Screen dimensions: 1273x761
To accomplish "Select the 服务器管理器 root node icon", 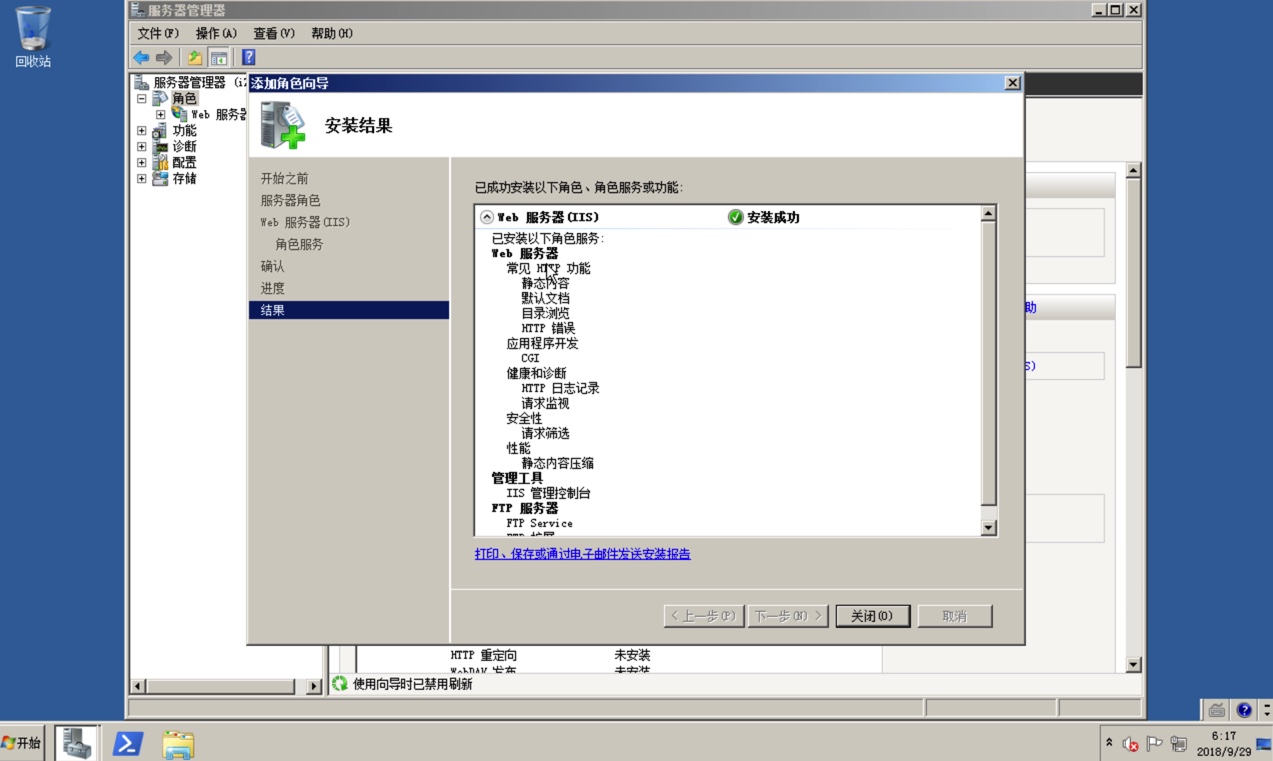I will [142, 82].
